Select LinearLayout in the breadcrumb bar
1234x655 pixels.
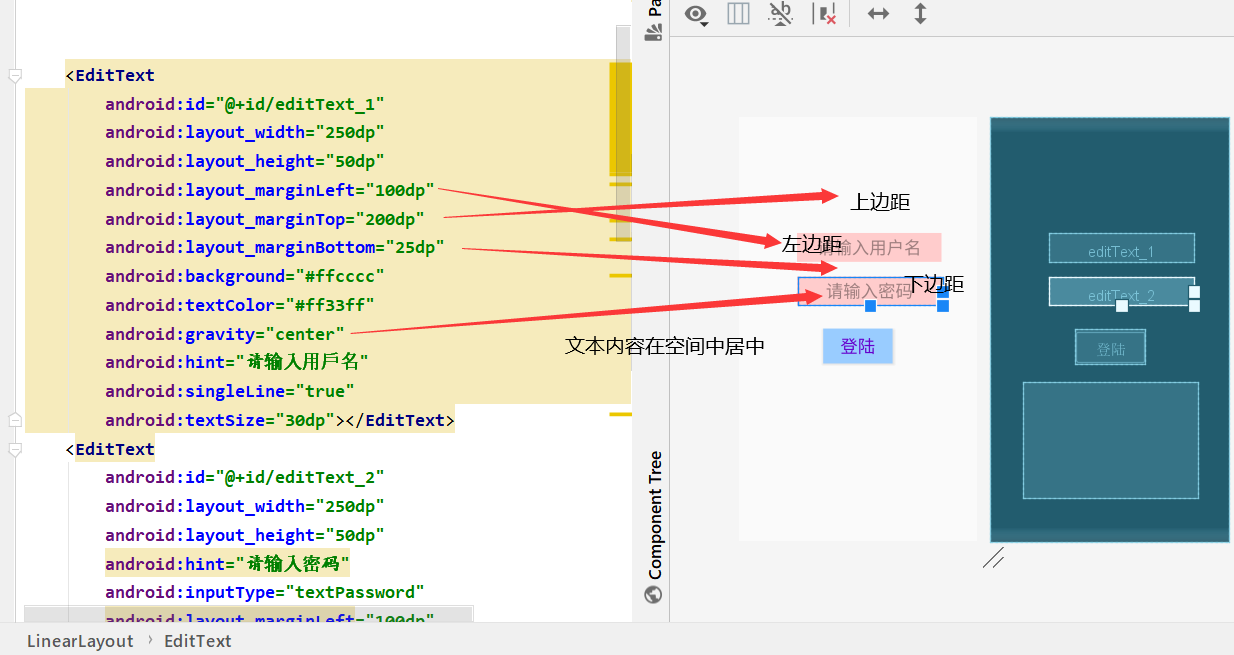(80, 641)
